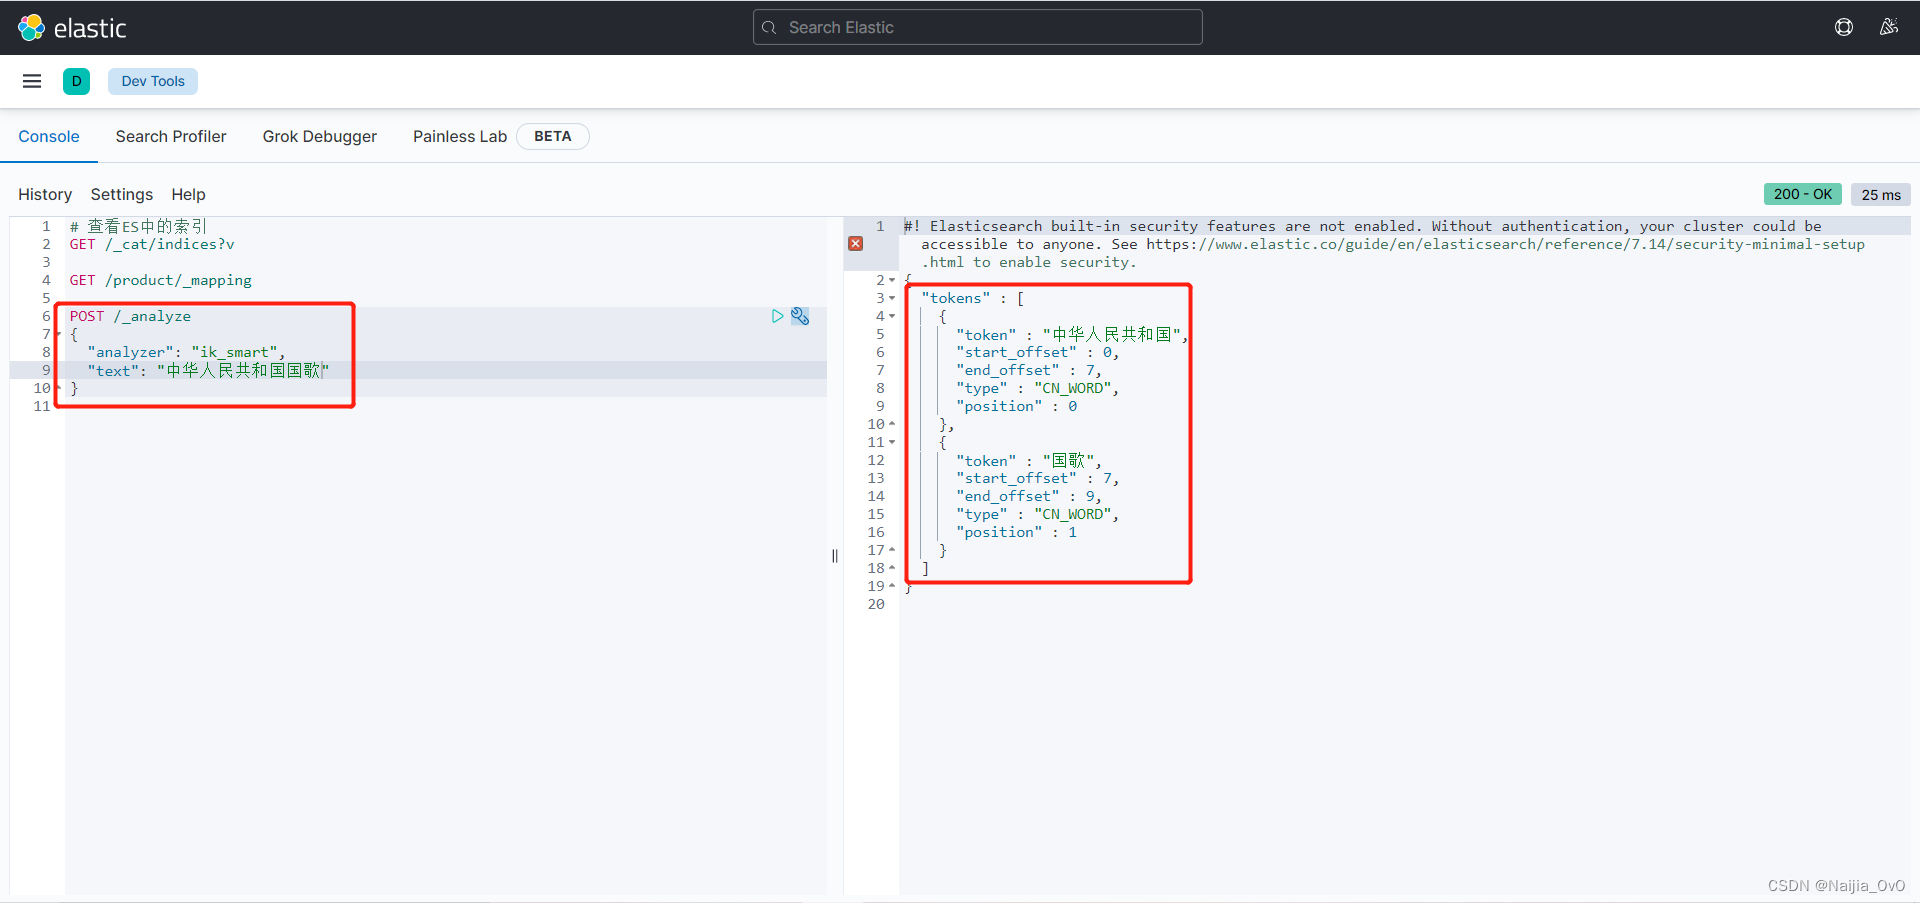
Task: Open the help menu icon
Action: [1844, 27]
